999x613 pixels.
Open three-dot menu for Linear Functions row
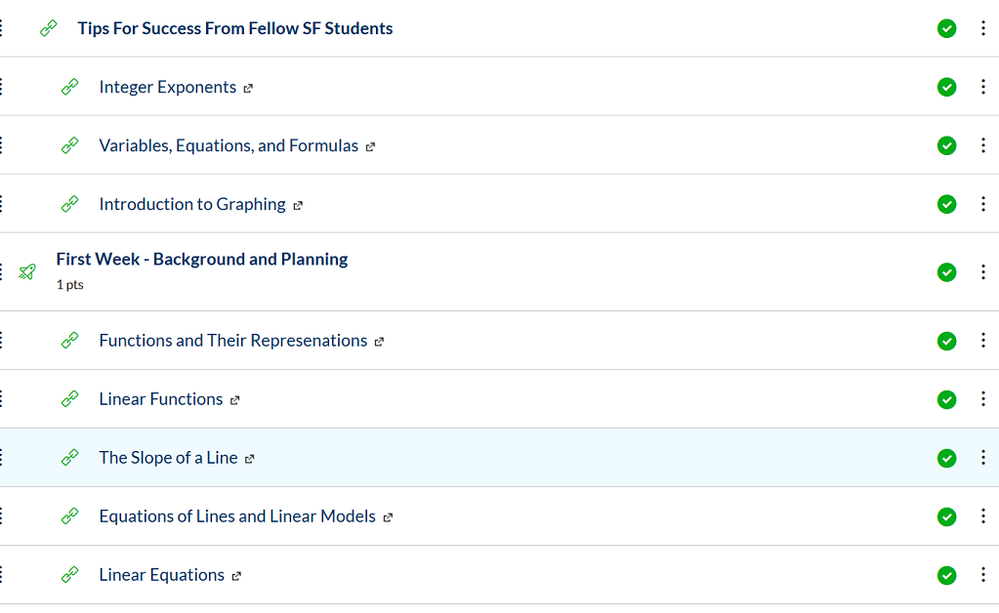point(984,399)
